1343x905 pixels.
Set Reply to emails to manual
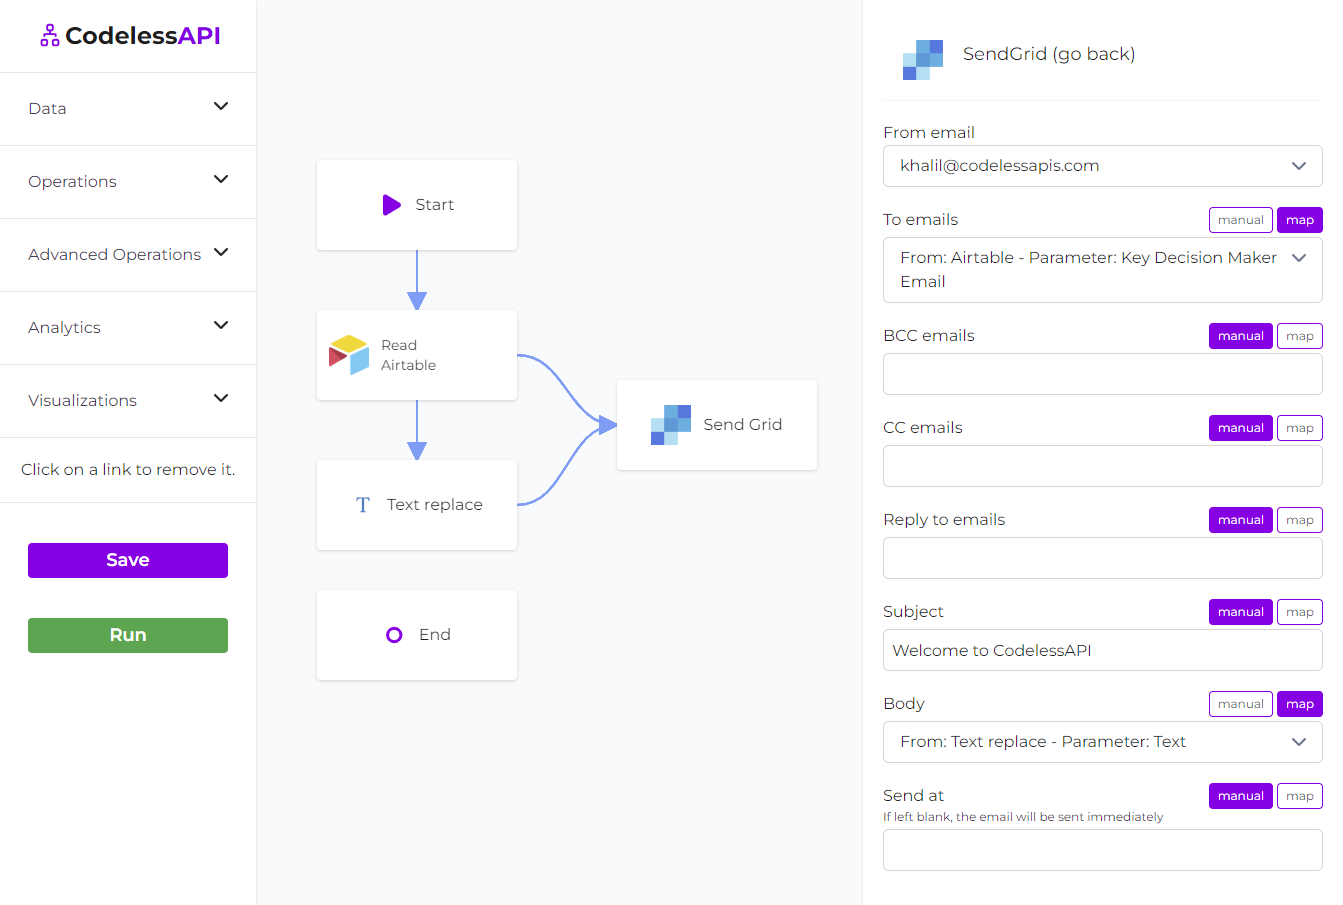[1241, 520]
